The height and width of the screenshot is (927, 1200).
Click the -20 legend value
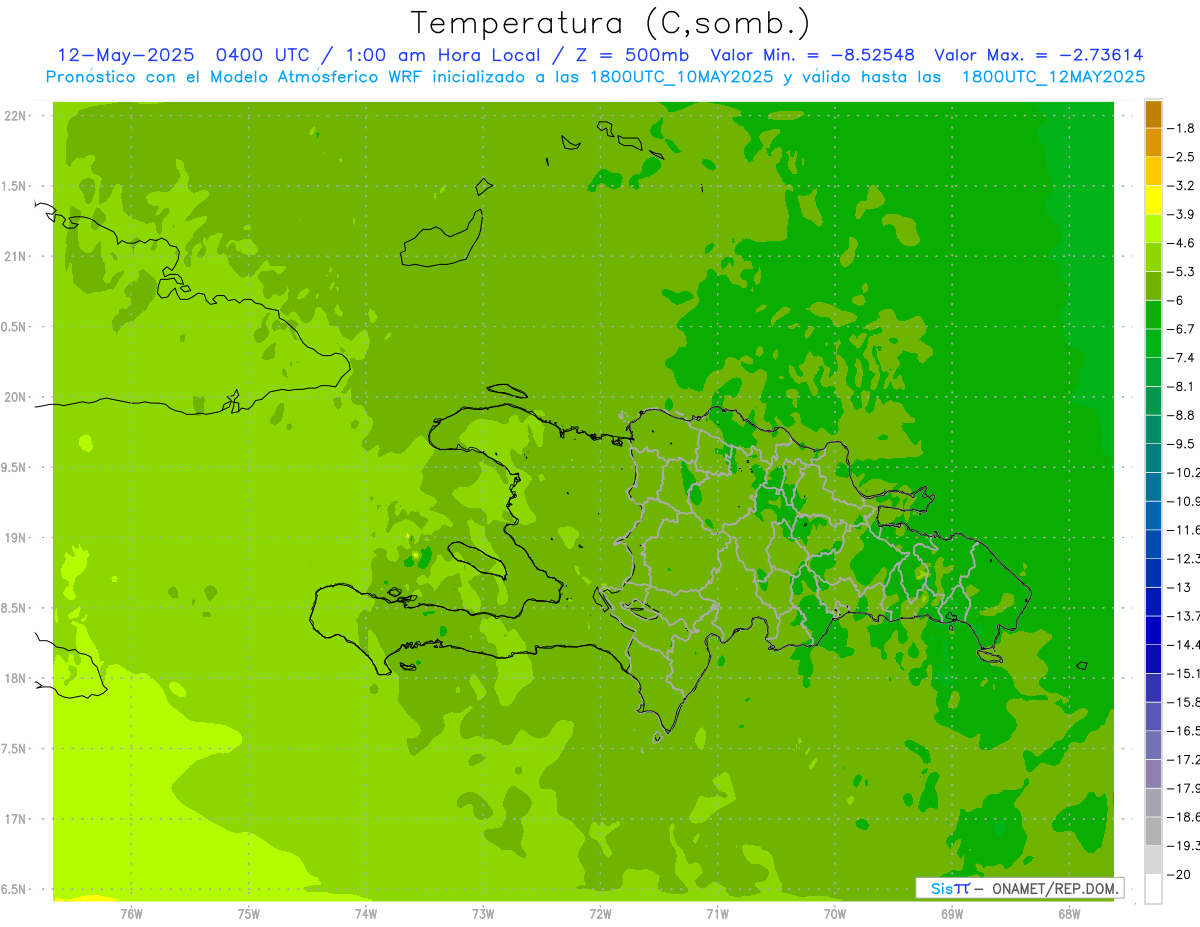(1181, 875)
